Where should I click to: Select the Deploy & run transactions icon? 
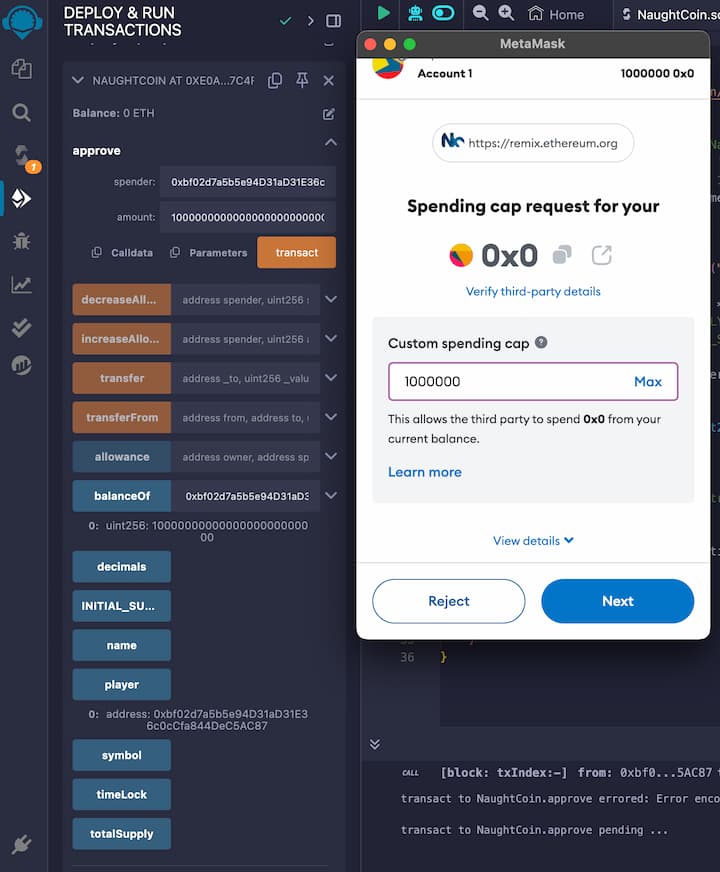22,199
